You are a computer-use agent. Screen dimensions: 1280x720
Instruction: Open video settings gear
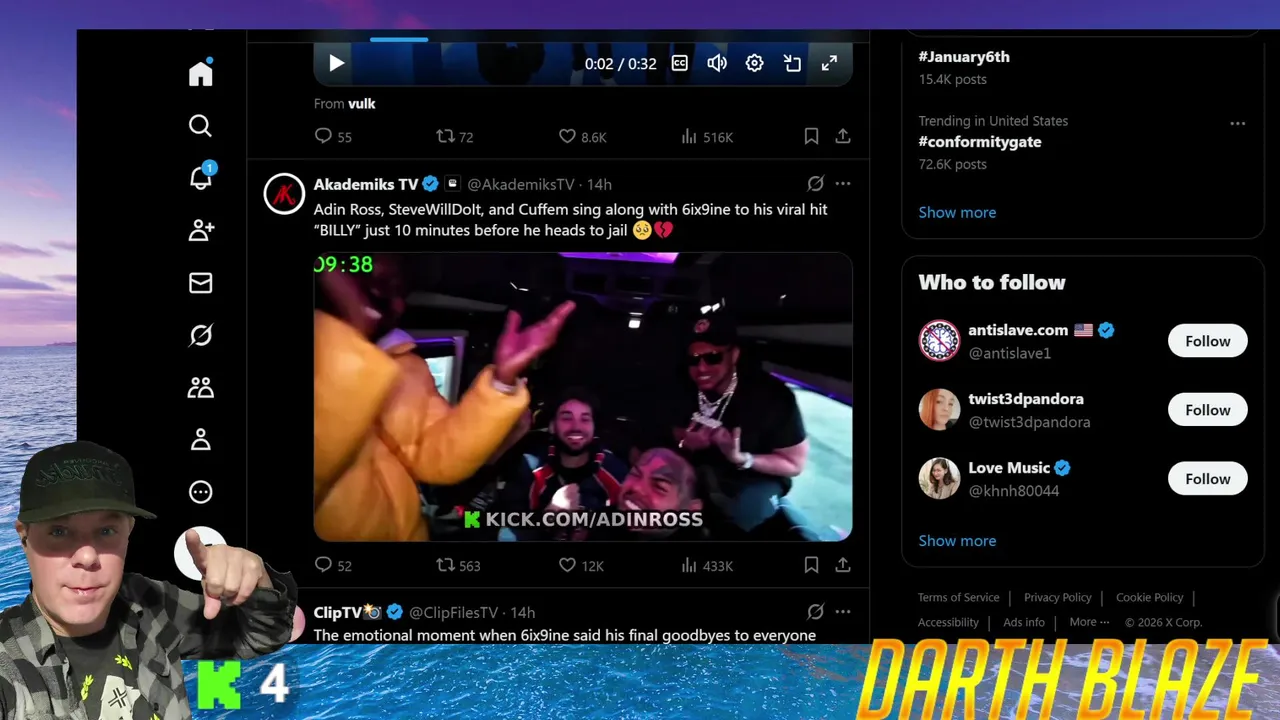tap(754, 63)
